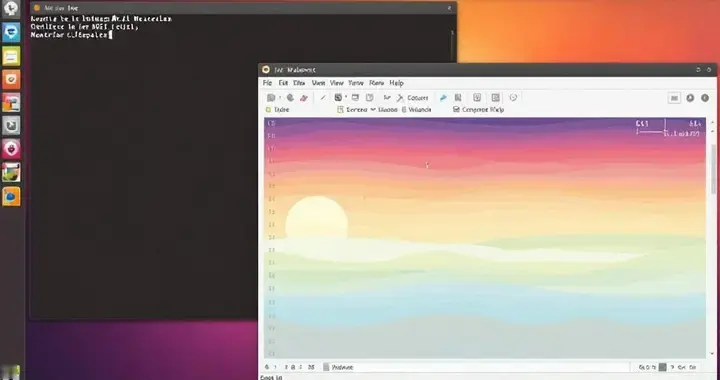
Task: Select the blue pin toolbar icon
Action: 443,97
